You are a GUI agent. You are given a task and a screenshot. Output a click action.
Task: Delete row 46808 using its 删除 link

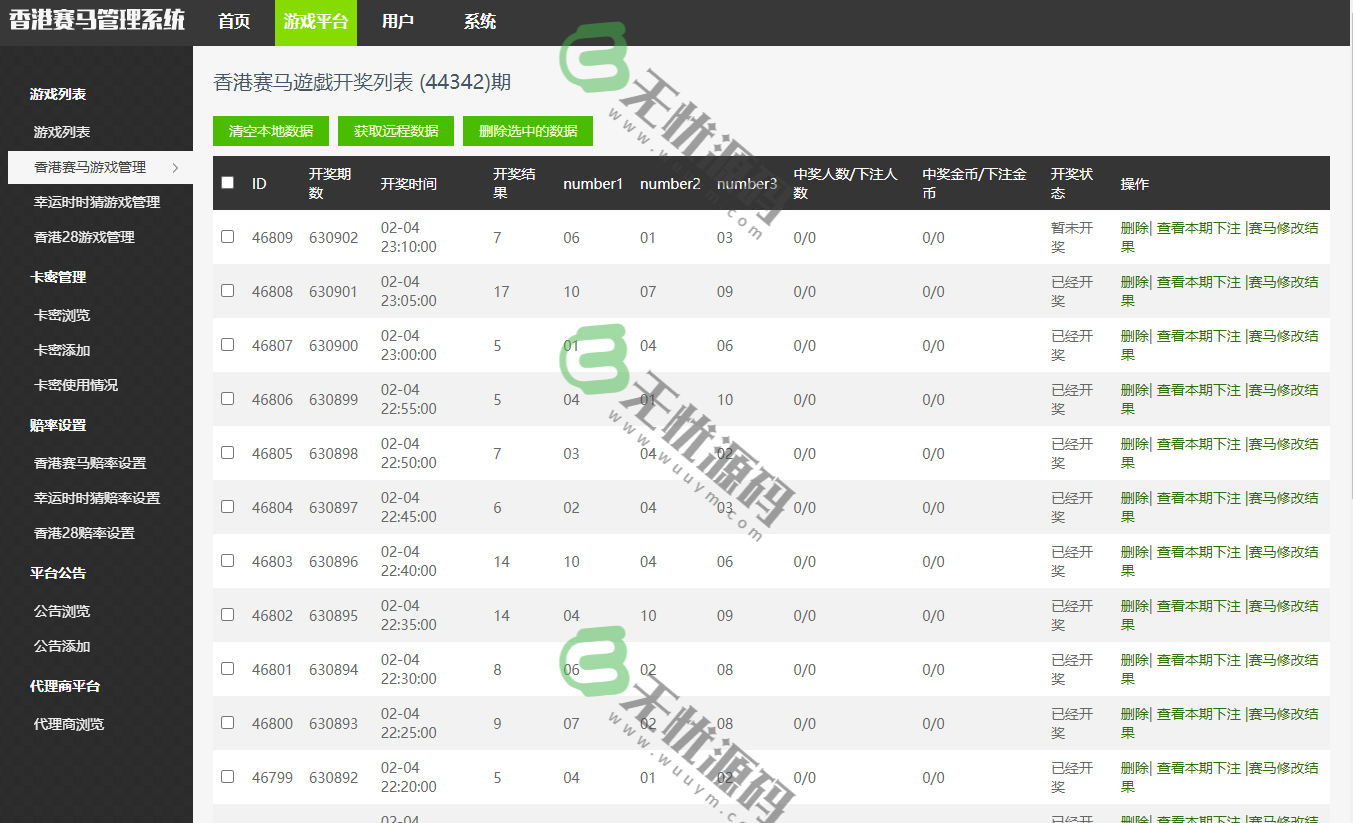coord(1134,282)
